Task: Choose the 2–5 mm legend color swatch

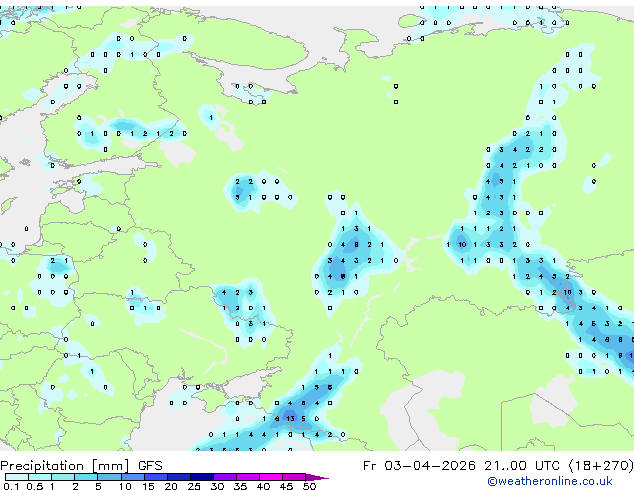Action: (86, 477)
